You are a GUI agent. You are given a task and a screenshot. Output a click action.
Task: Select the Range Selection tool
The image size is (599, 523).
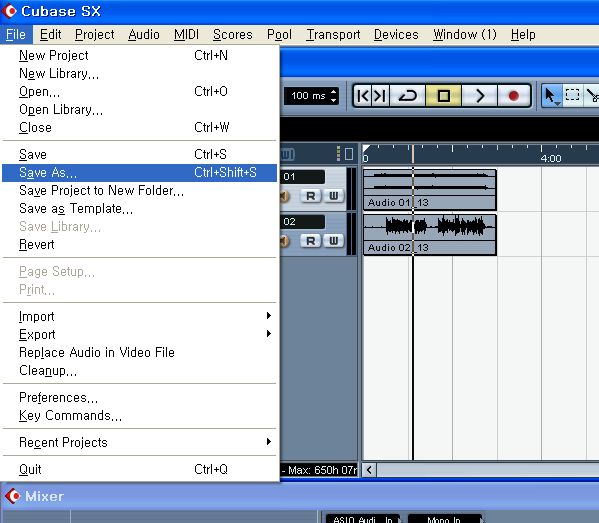pos(572,95)
